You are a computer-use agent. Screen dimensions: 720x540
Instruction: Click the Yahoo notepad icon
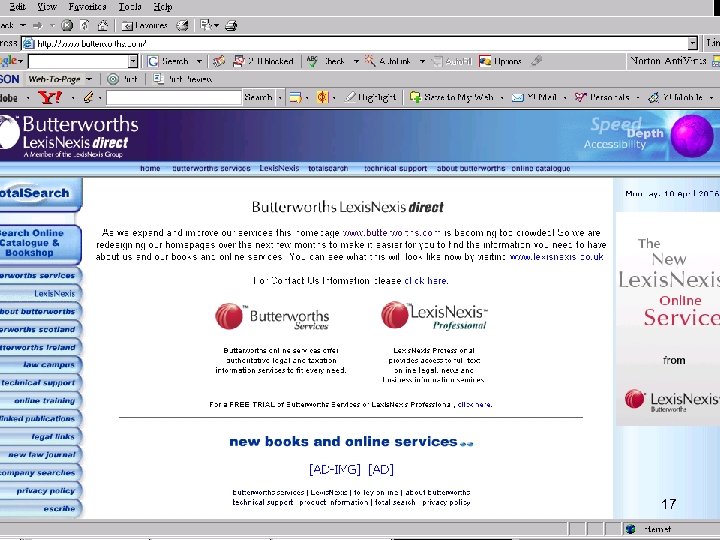point(296,97)
